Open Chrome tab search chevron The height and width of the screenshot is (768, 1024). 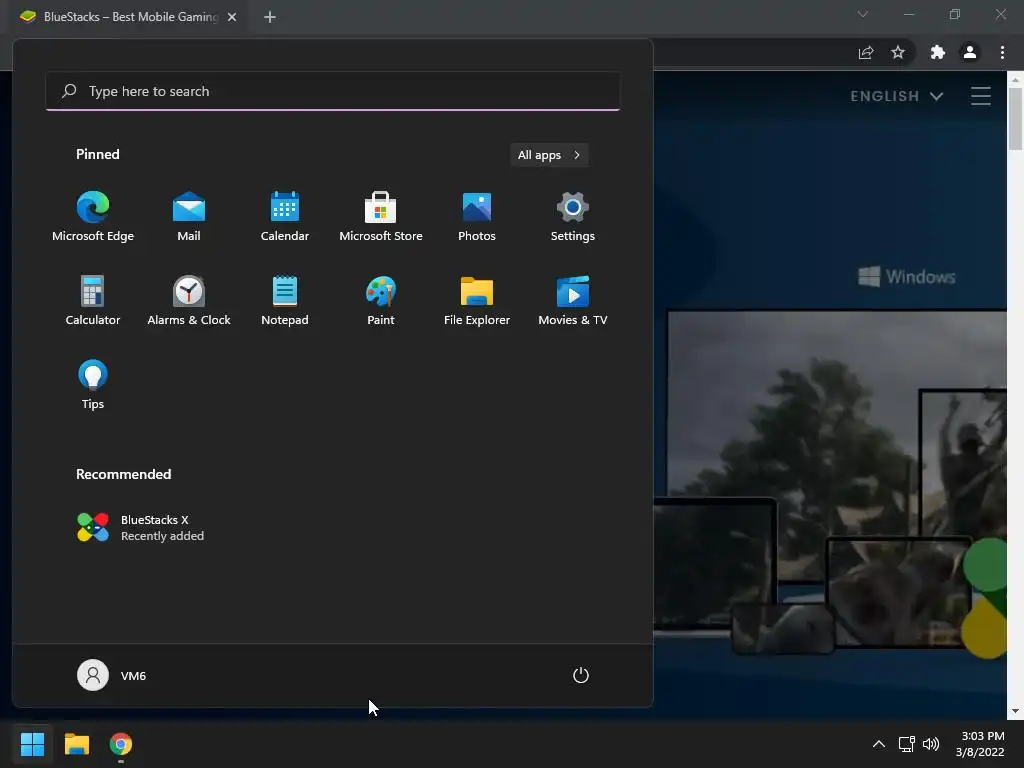pyautogui.click(x=863, y=14)
